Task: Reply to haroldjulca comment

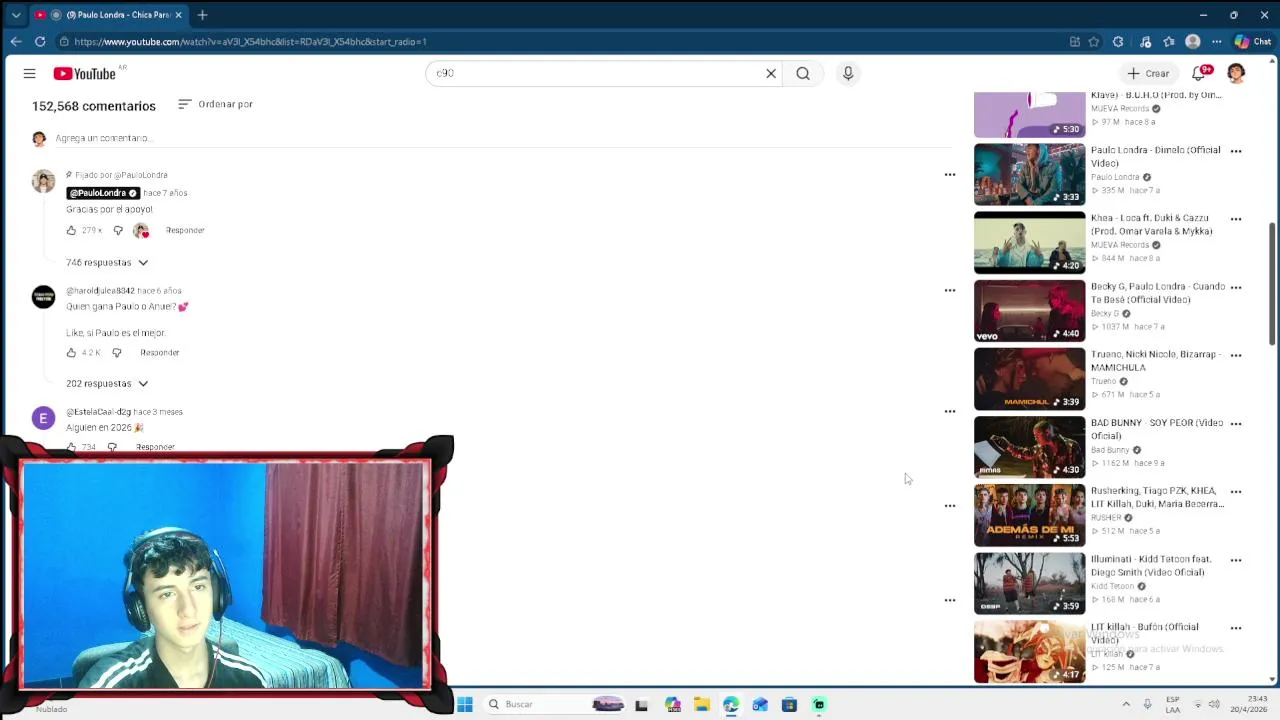Action: 160,352
